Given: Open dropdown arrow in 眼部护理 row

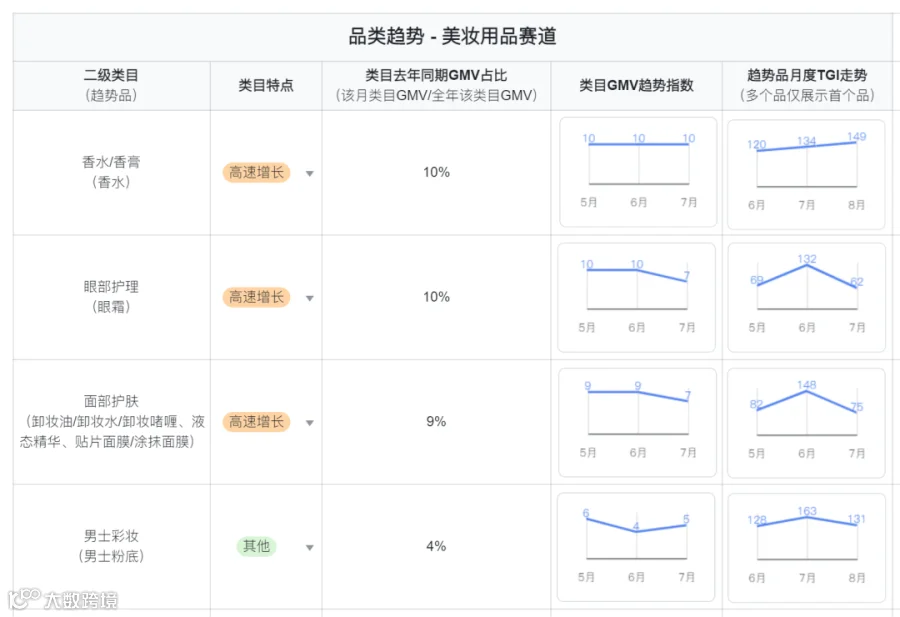Looking at the screenshot, I should pyautogui.click(x=309, y=298).
